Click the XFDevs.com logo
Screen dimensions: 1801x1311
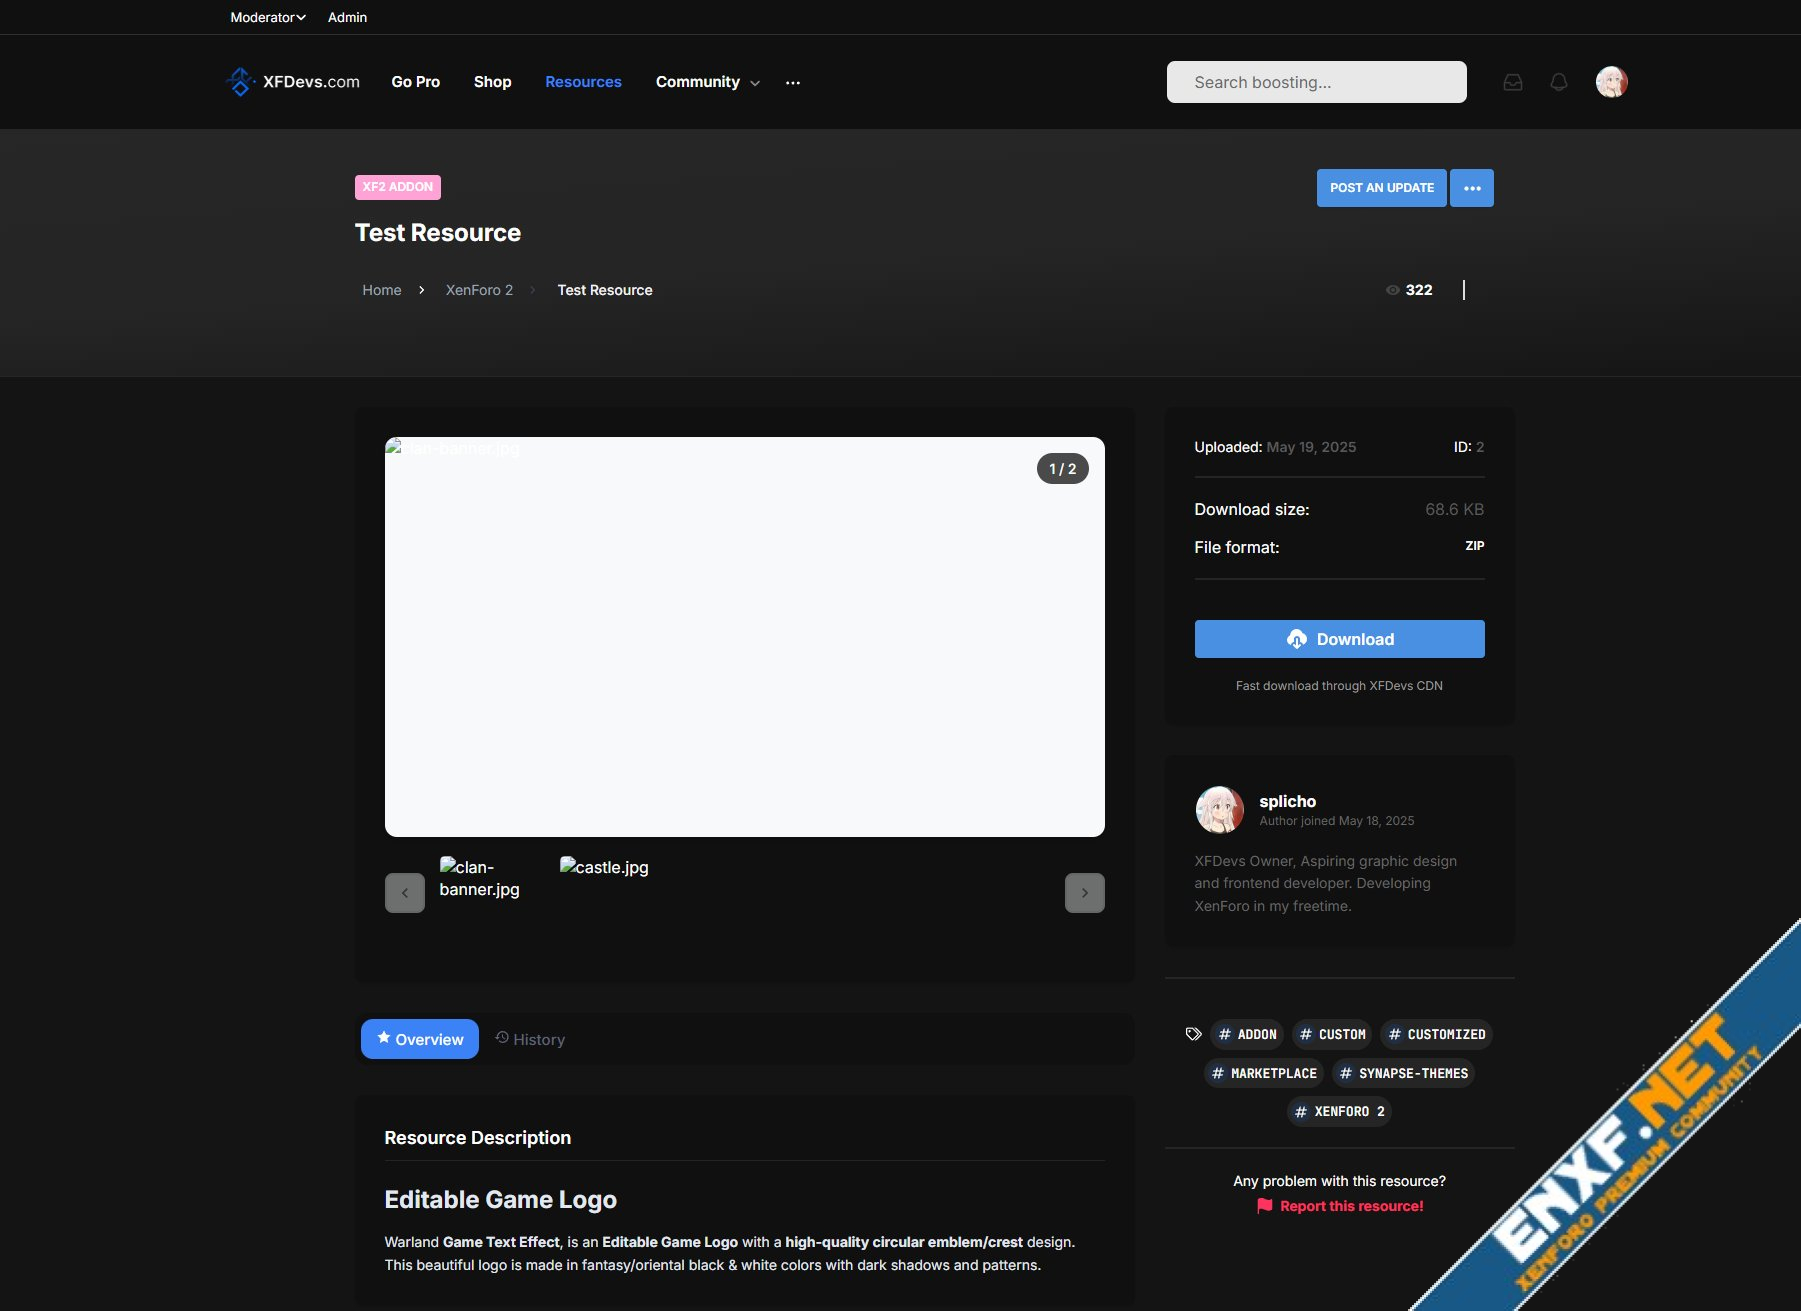point(293,82)
